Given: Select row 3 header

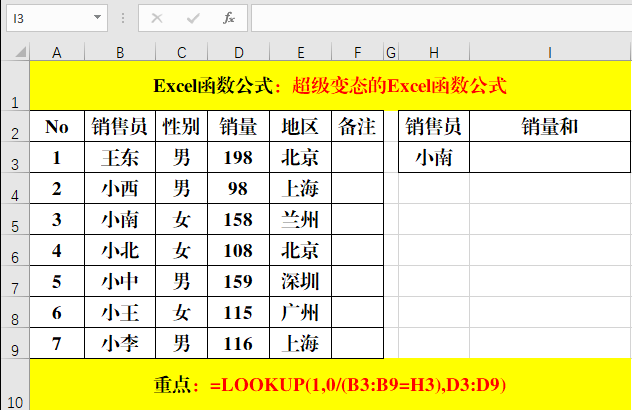Looking at the screenshot, I should coord(15,157).
